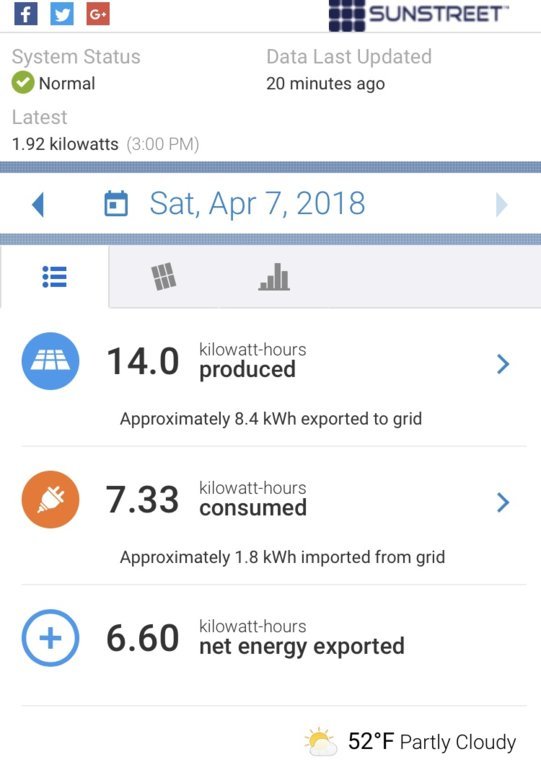
Task: Share via the Twitter icon
Action: 62,14
